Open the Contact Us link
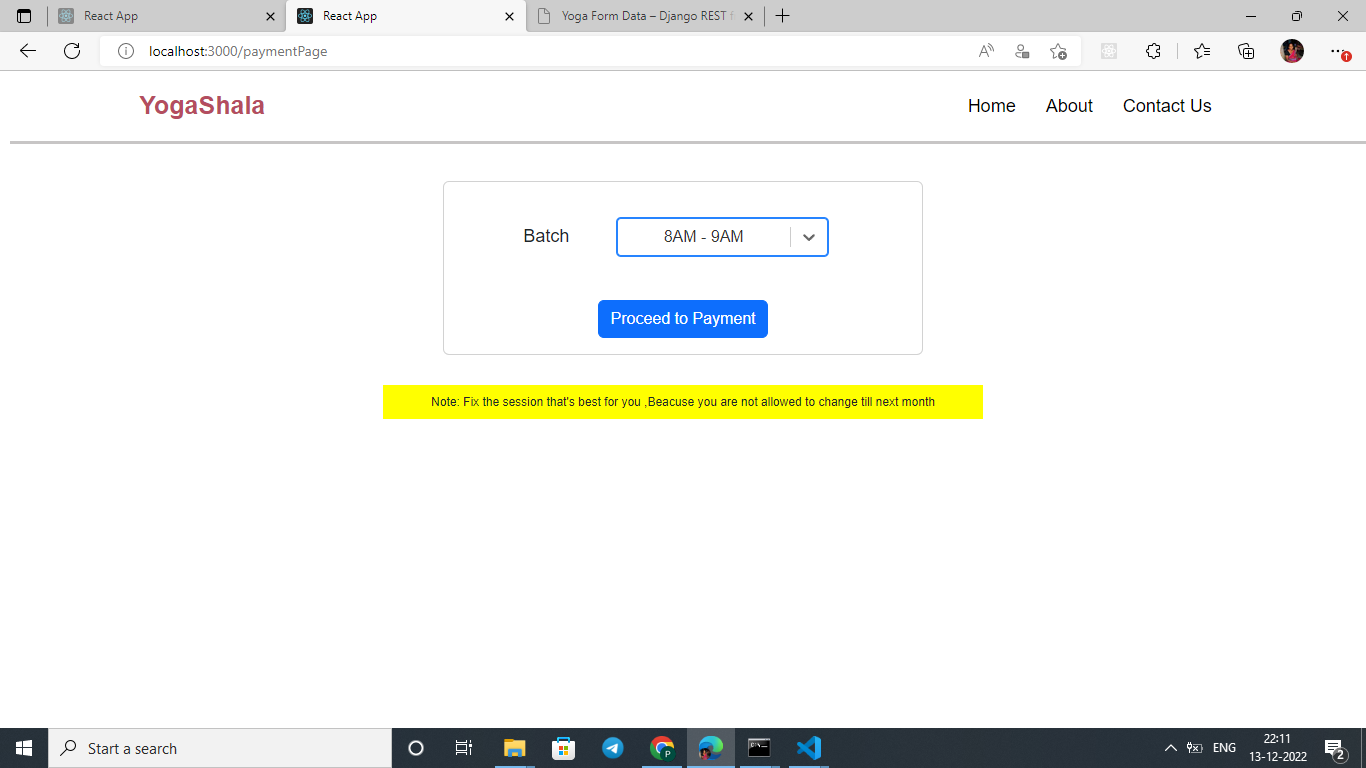This screenshot has height=768, width=1366. tap(1167, 105)
